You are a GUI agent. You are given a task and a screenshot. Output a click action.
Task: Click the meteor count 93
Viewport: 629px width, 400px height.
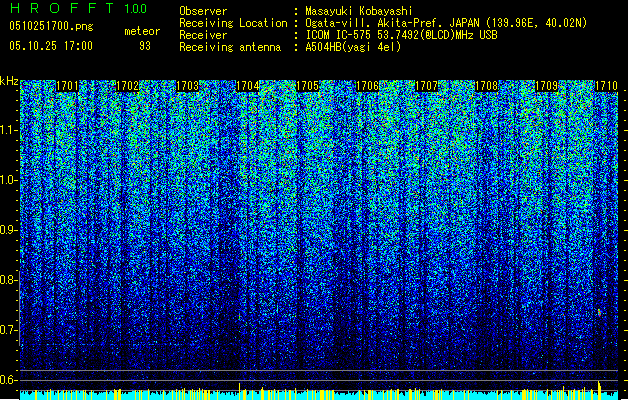[145, 46]
